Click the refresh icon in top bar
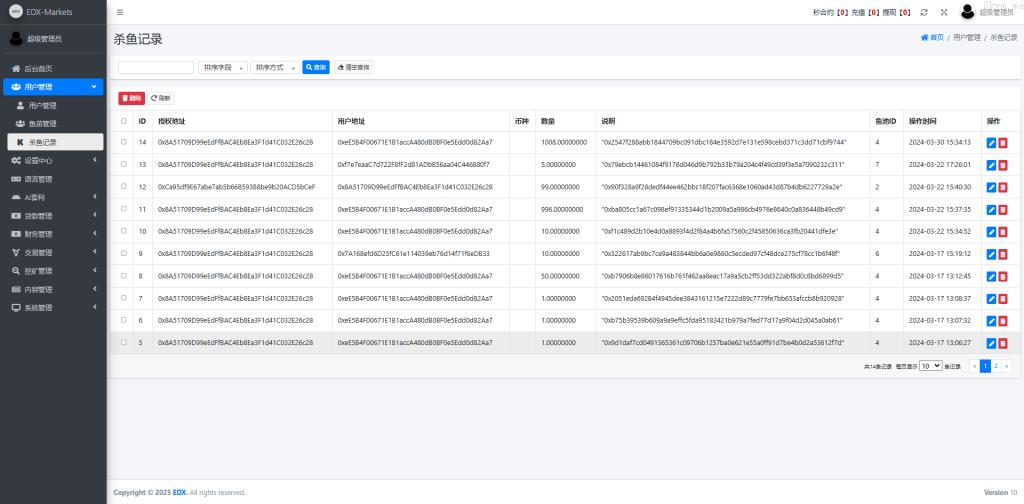This screenshot has width=1024, height=504. (x=924, y=12)
